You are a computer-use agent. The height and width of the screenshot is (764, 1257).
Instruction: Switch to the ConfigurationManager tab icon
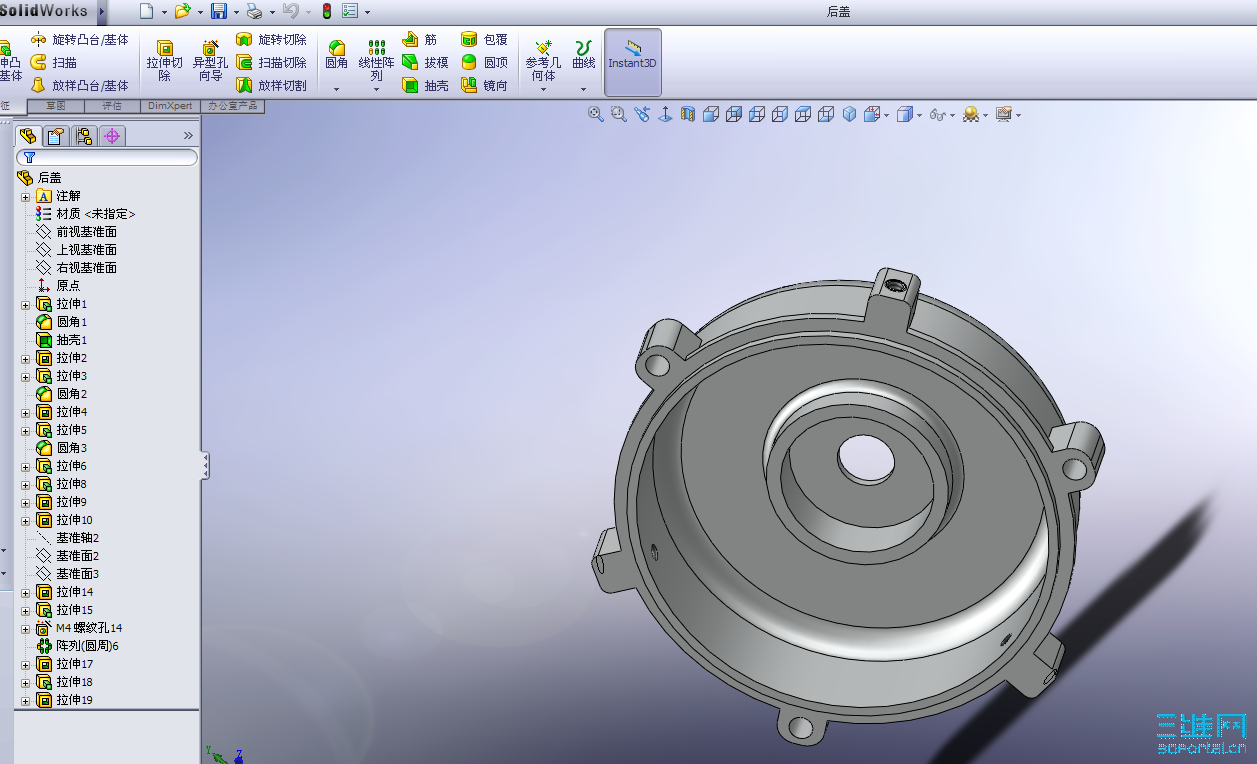(84, 136)
